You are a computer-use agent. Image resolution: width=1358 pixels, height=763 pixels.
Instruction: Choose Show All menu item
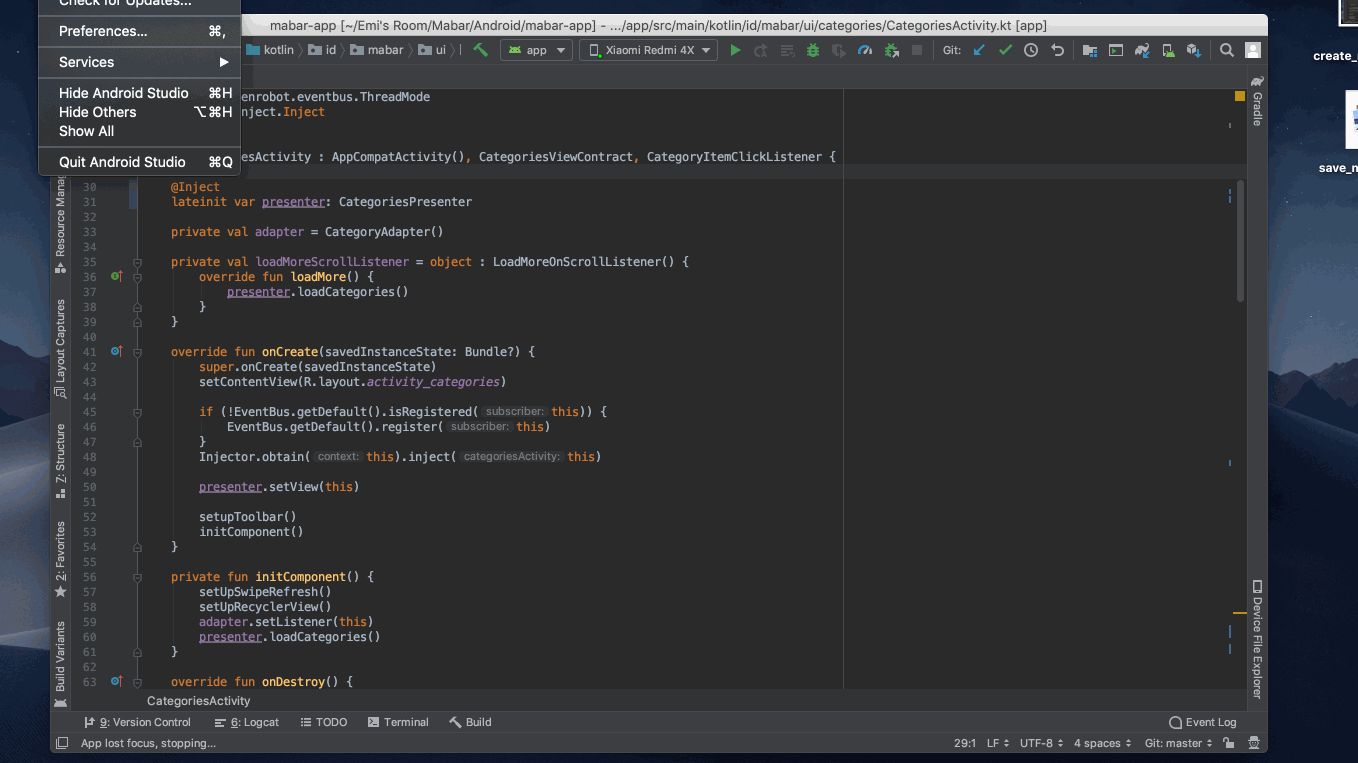[x=139, y=131]
